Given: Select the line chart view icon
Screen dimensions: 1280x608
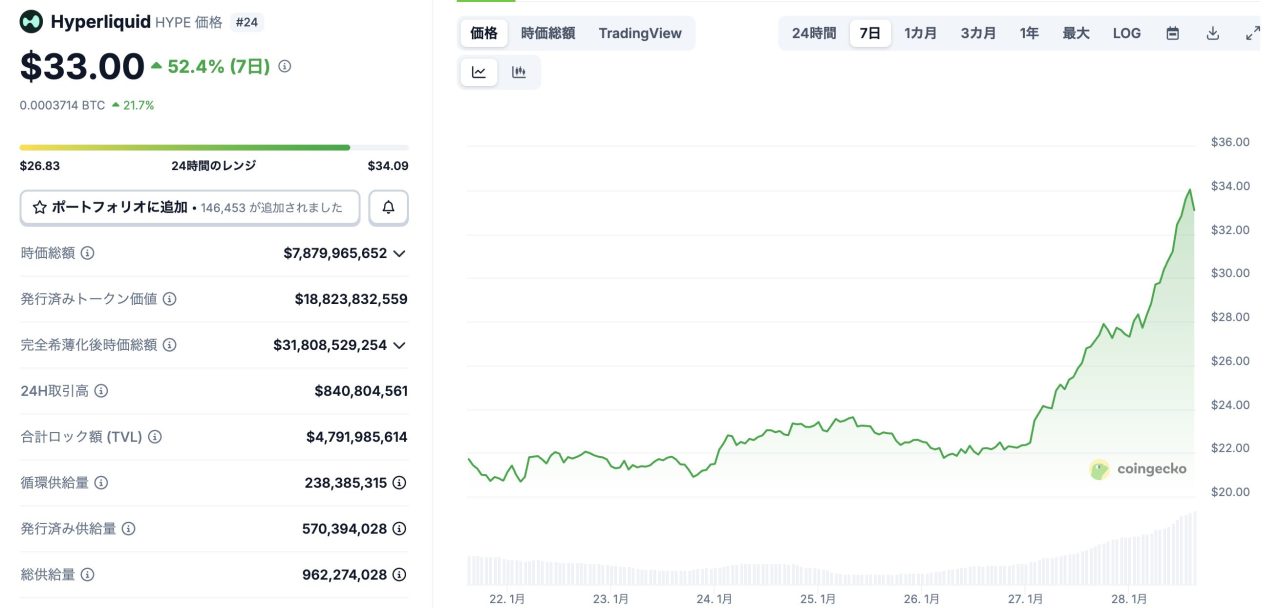Looking at the screenshot, I should [x=479, y=72].
